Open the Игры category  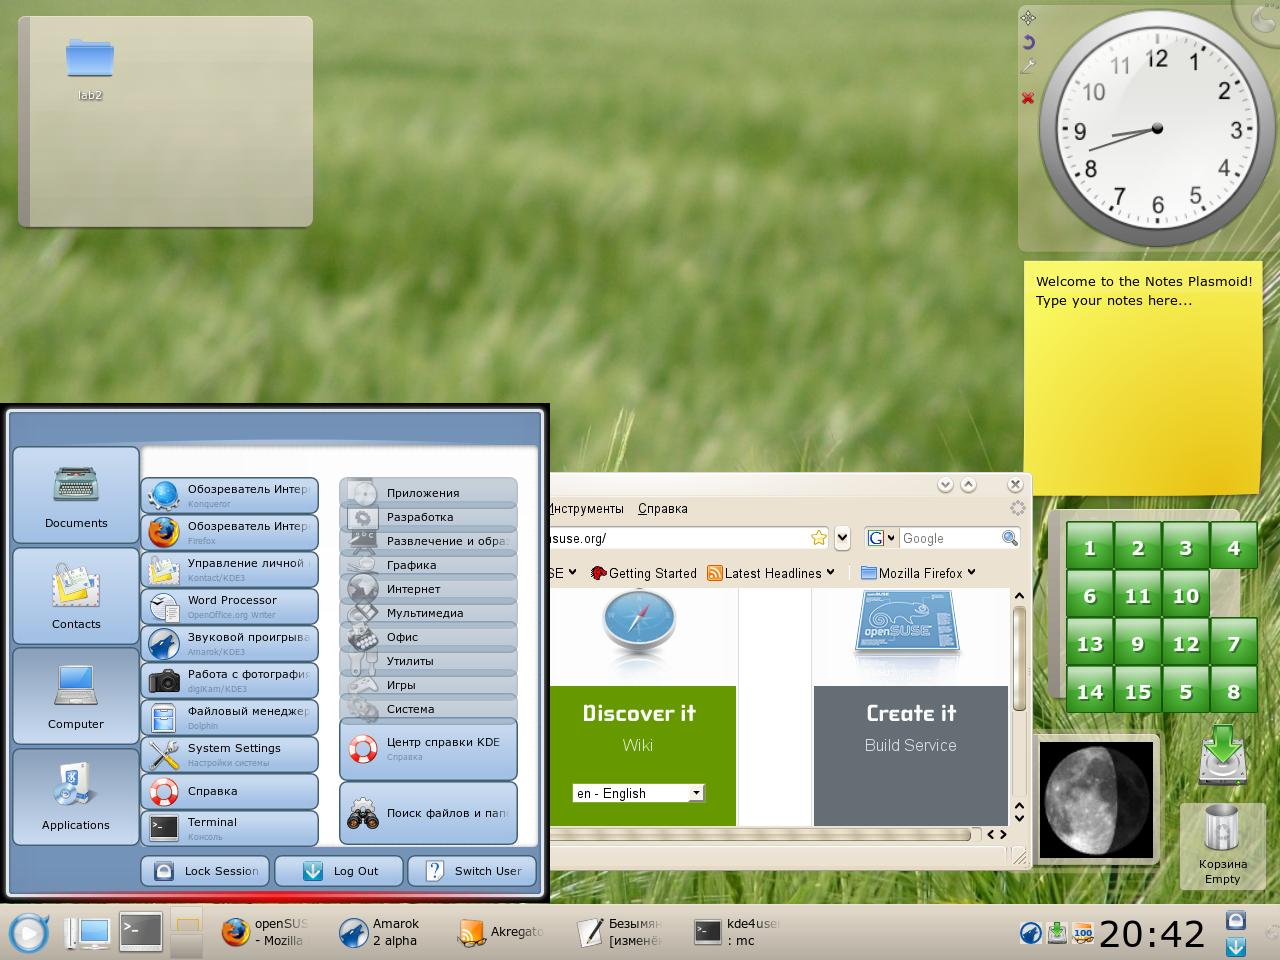(428, 685)
